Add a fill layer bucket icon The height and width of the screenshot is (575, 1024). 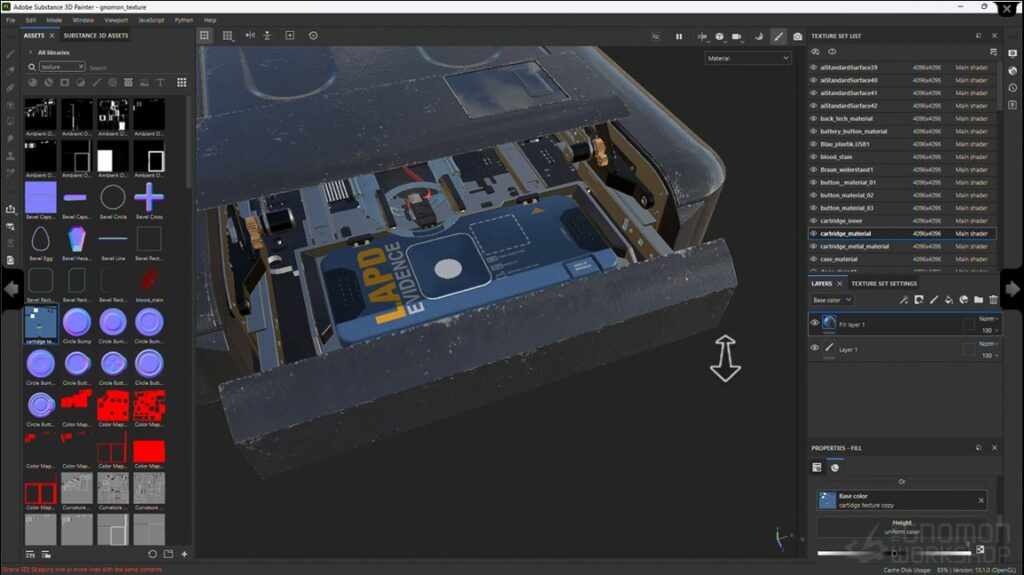pyautogui.click(x=949, y=300)
